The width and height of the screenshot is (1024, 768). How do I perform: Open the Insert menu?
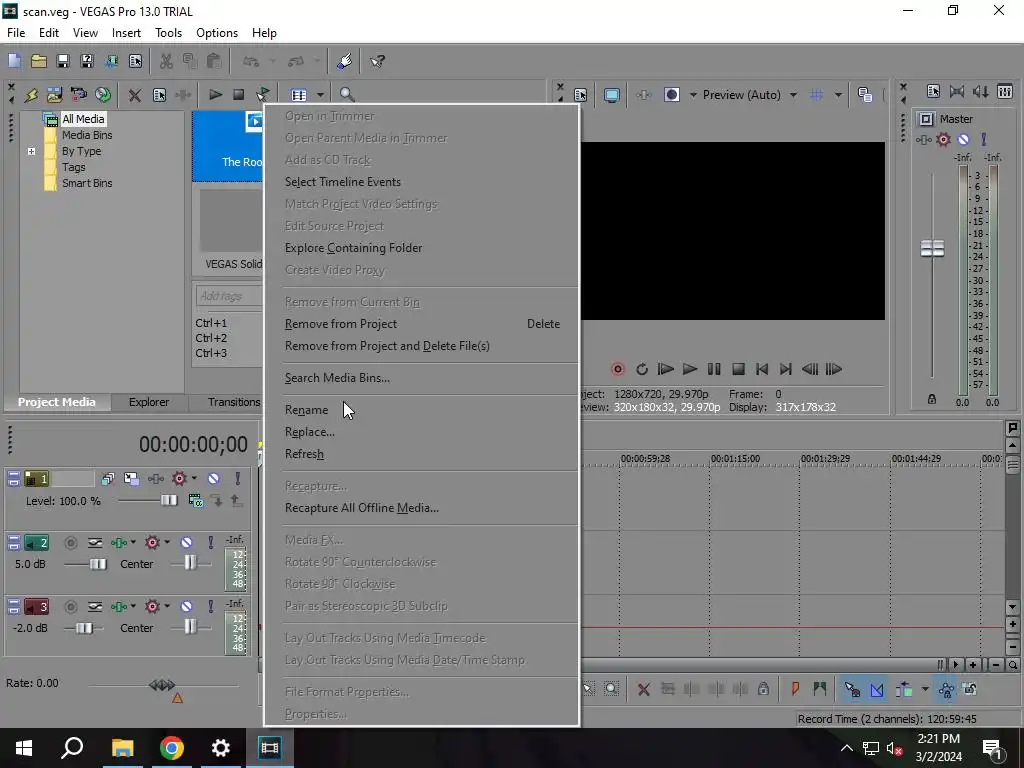[126, 33]
